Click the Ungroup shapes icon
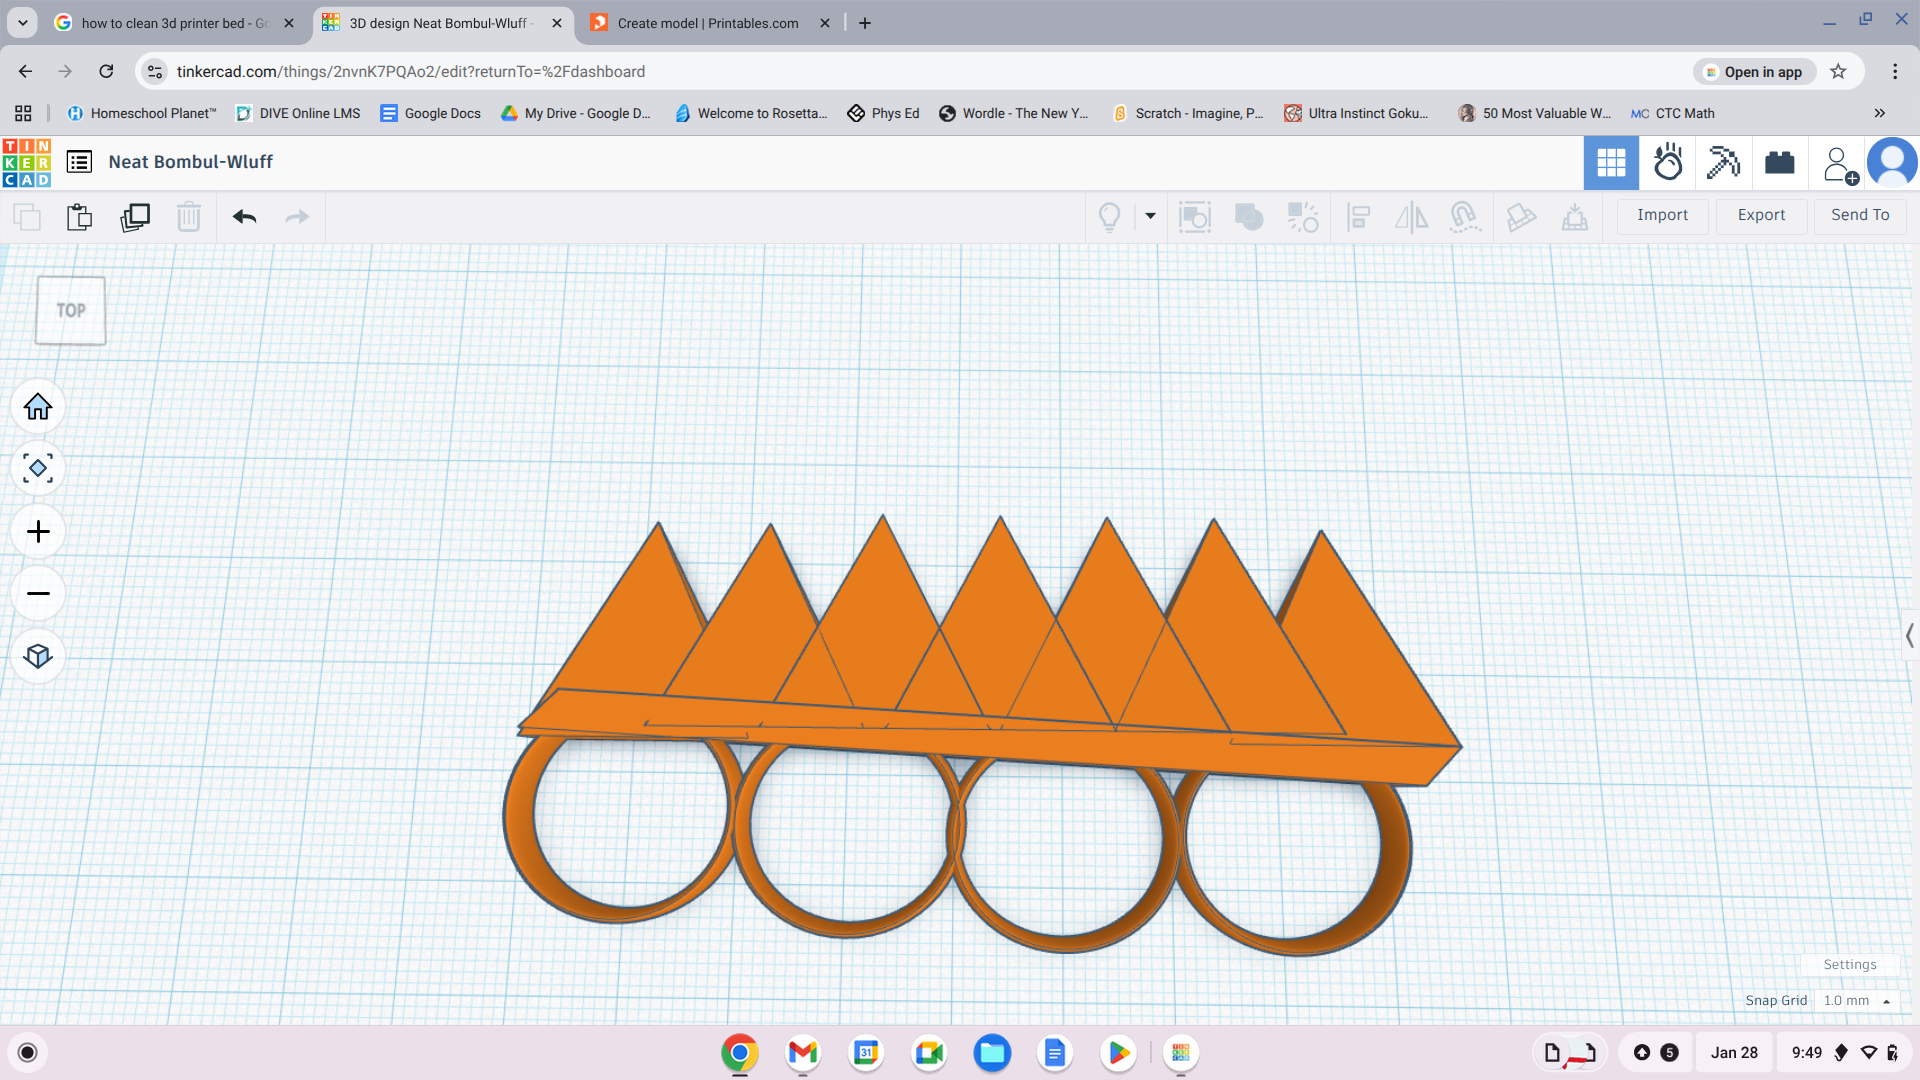This screenshot has height=1080, width=1920. 1303,216
